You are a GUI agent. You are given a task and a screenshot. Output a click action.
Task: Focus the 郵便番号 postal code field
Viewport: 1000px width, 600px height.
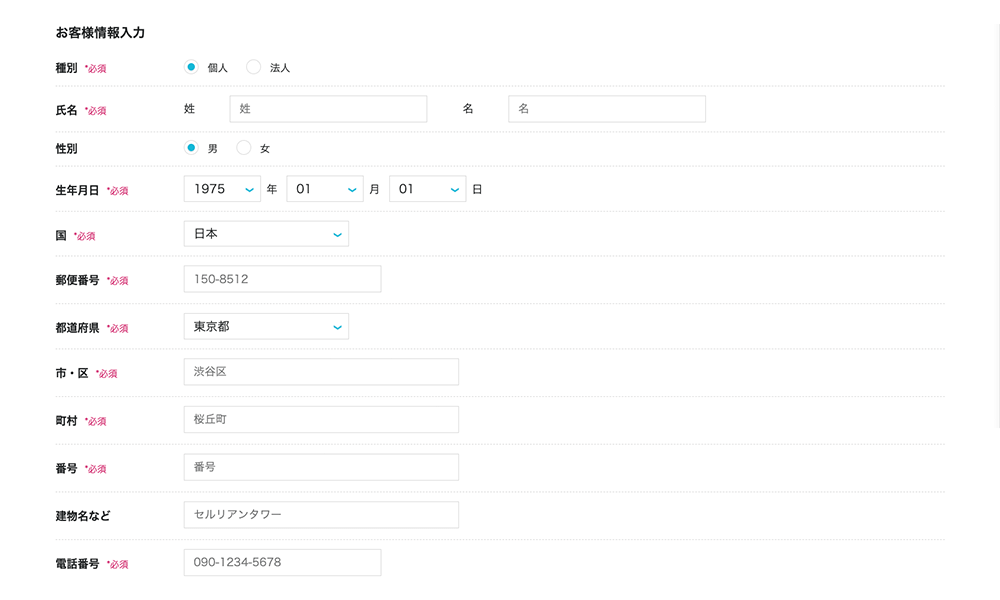coord(282,279)
